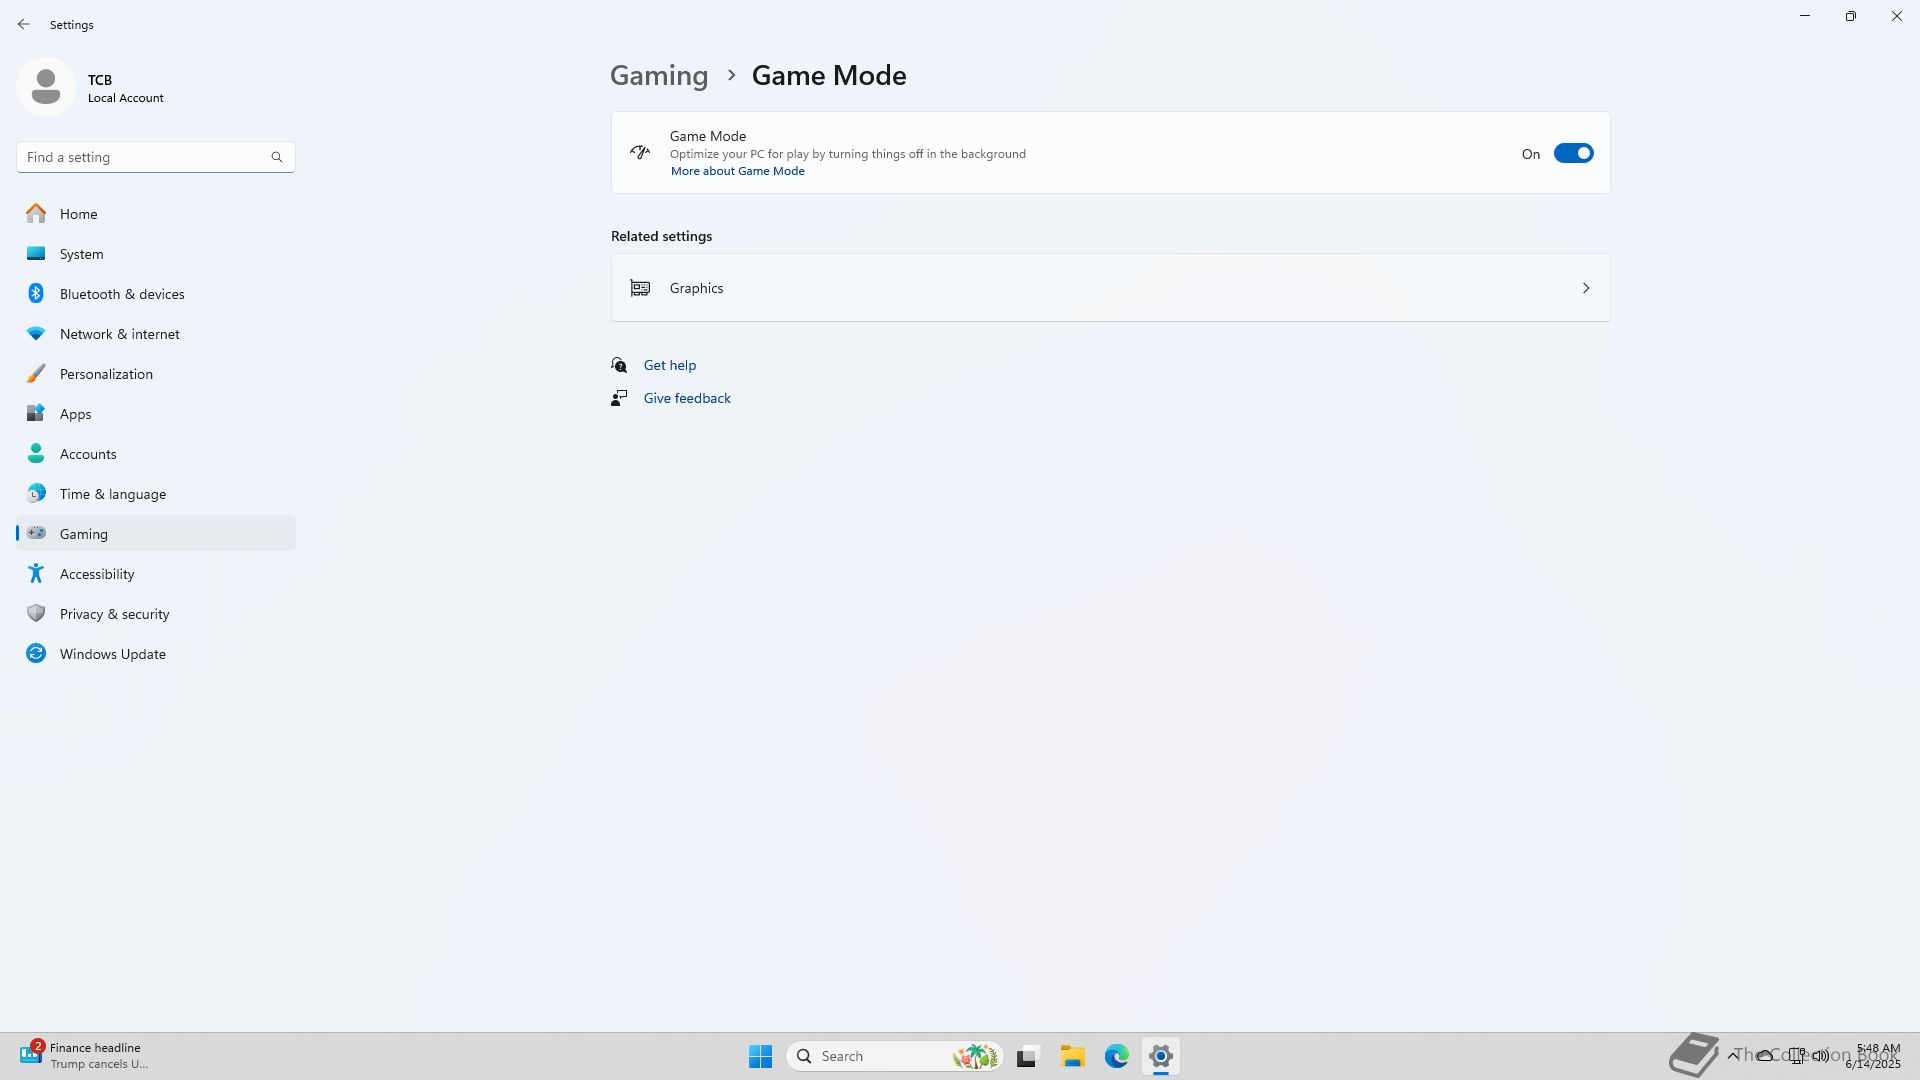Select the Bluetooth & devices icon
Image resolution: width=1920 pixels, height=1080 pixels.
(x=36, y=294)
